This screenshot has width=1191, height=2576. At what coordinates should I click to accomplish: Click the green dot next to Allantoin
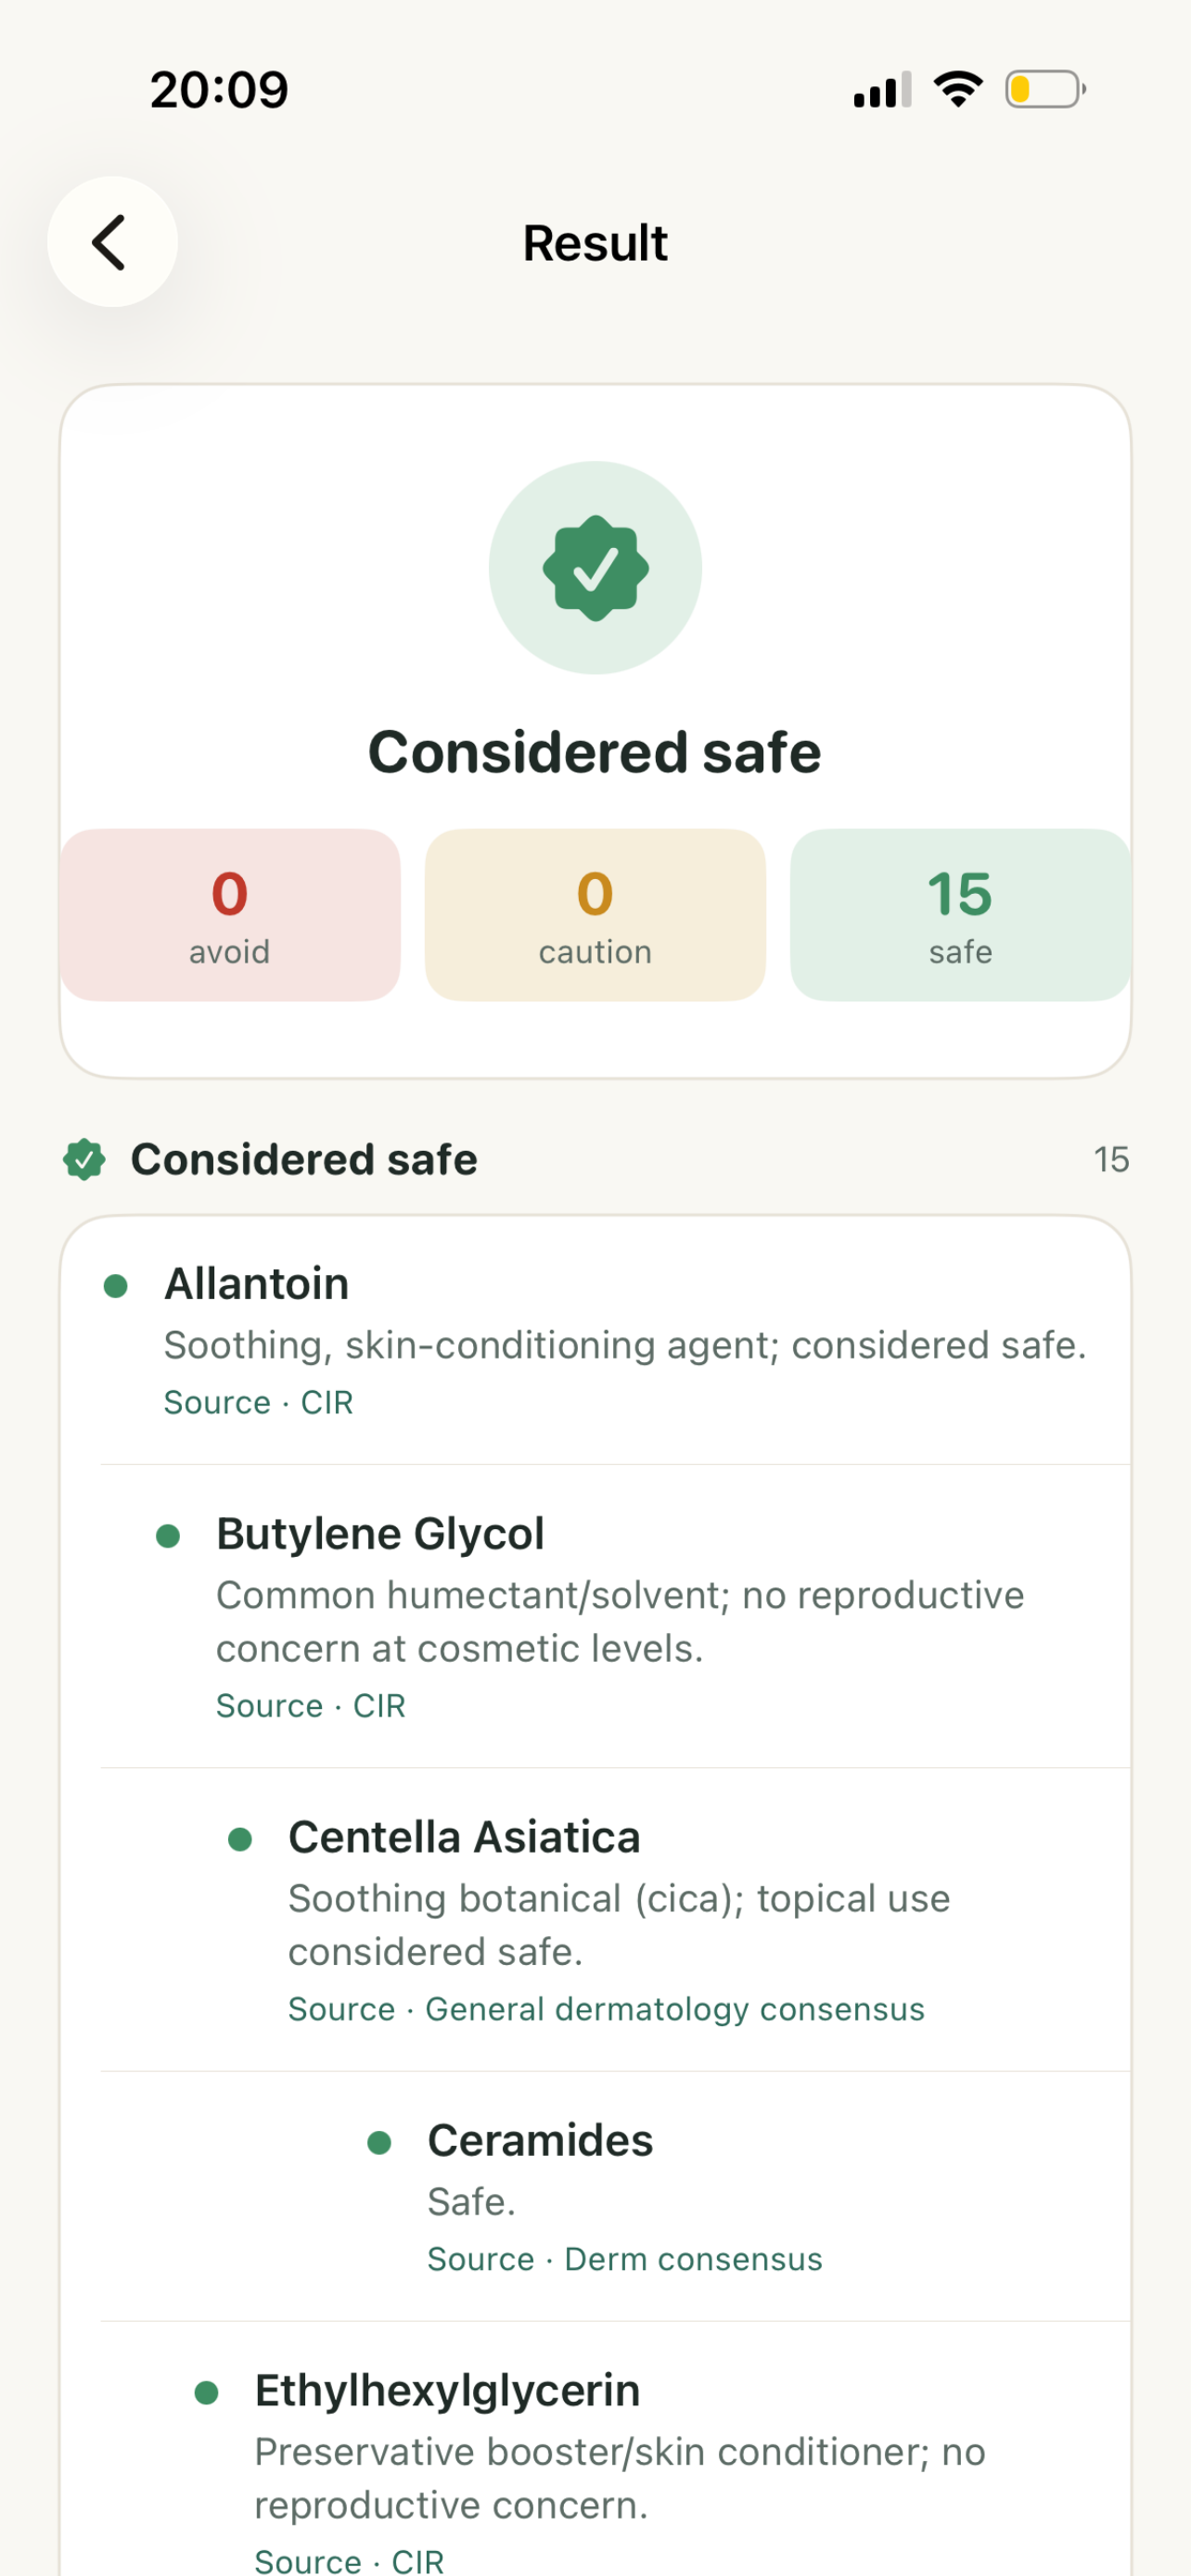coord(116,1286)
